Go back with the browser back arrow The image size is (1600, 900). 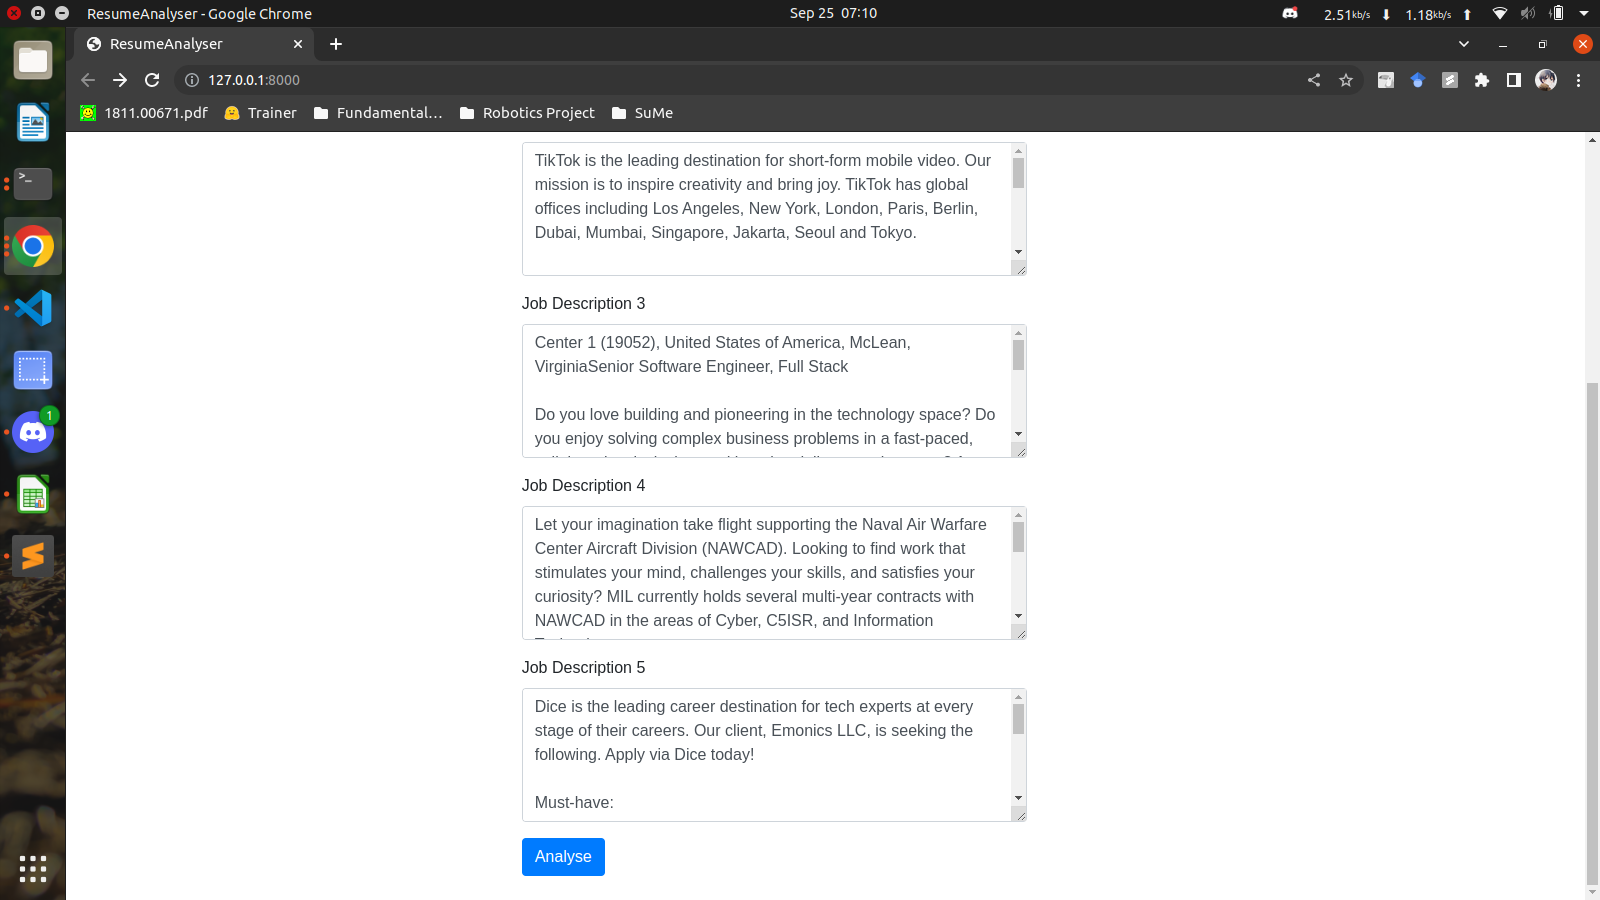[88, 80]
